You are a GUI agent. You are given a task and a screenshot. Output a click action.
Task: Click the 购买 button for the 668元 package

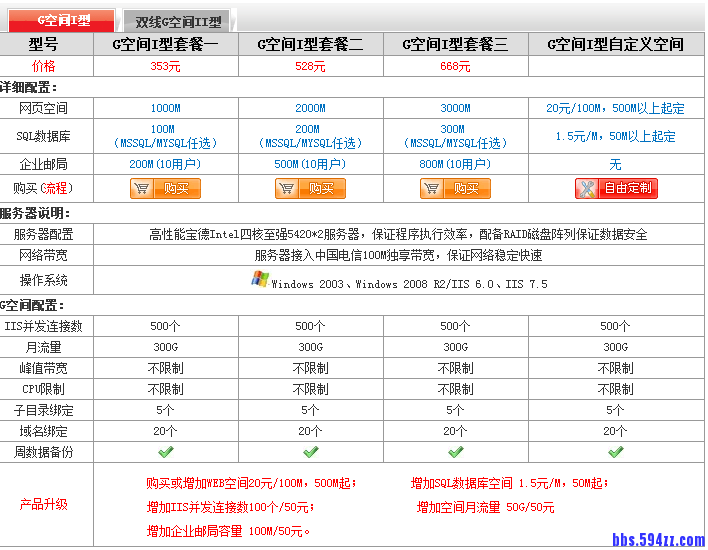tap(455, 188)
